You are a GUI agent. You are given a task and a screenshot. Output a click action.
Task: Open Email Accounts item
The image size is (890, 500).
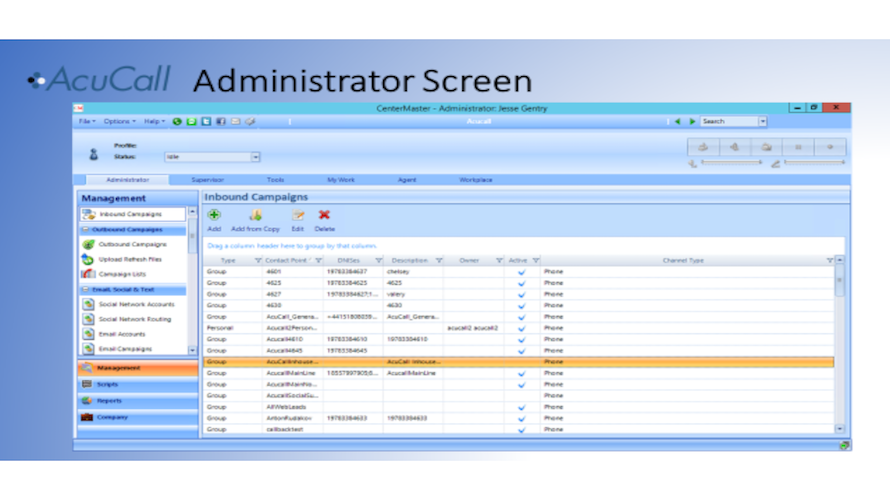(133, 334)
